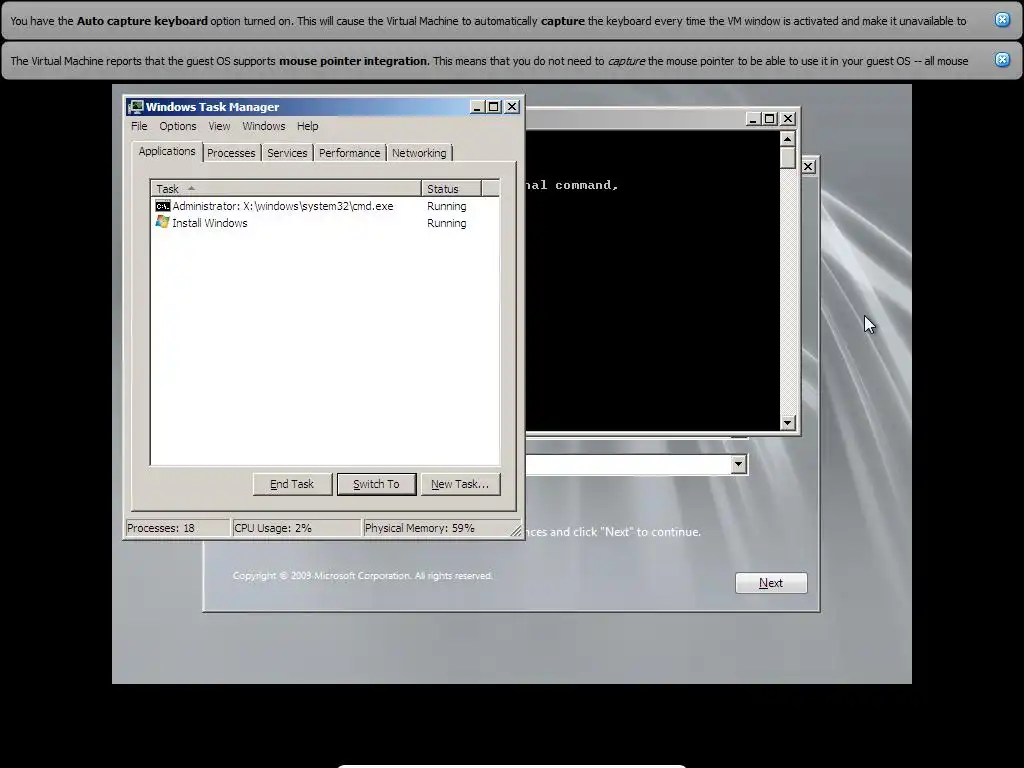Open the Windows menu
1024x768 pixels.
(264, 126)
